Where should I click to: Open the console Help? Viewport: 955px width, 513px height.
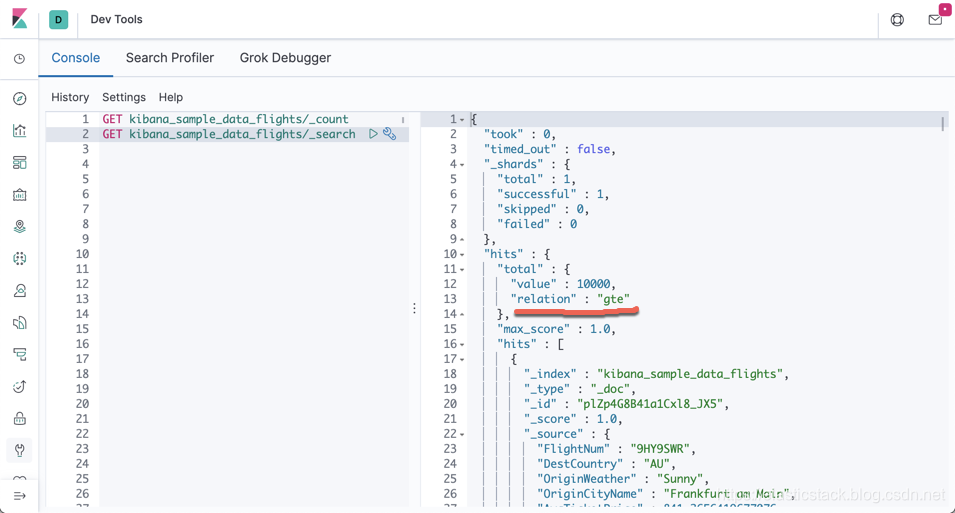[x=171, y=97]
